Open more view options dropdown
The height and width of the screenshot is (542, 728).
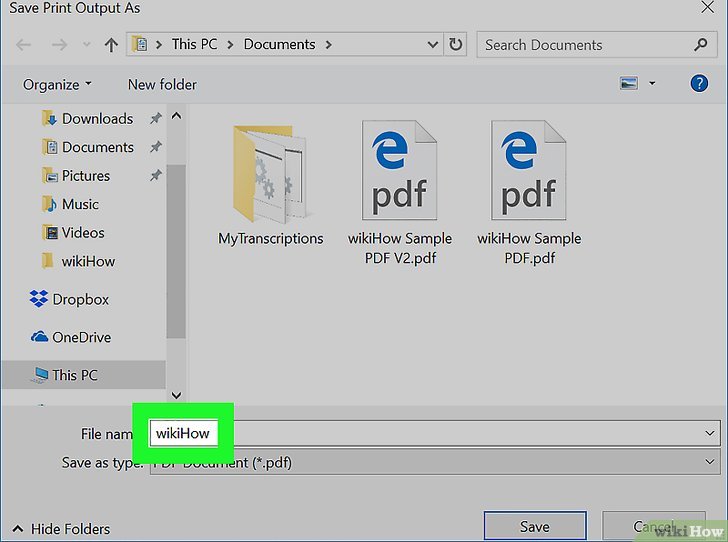coord(652,84)
